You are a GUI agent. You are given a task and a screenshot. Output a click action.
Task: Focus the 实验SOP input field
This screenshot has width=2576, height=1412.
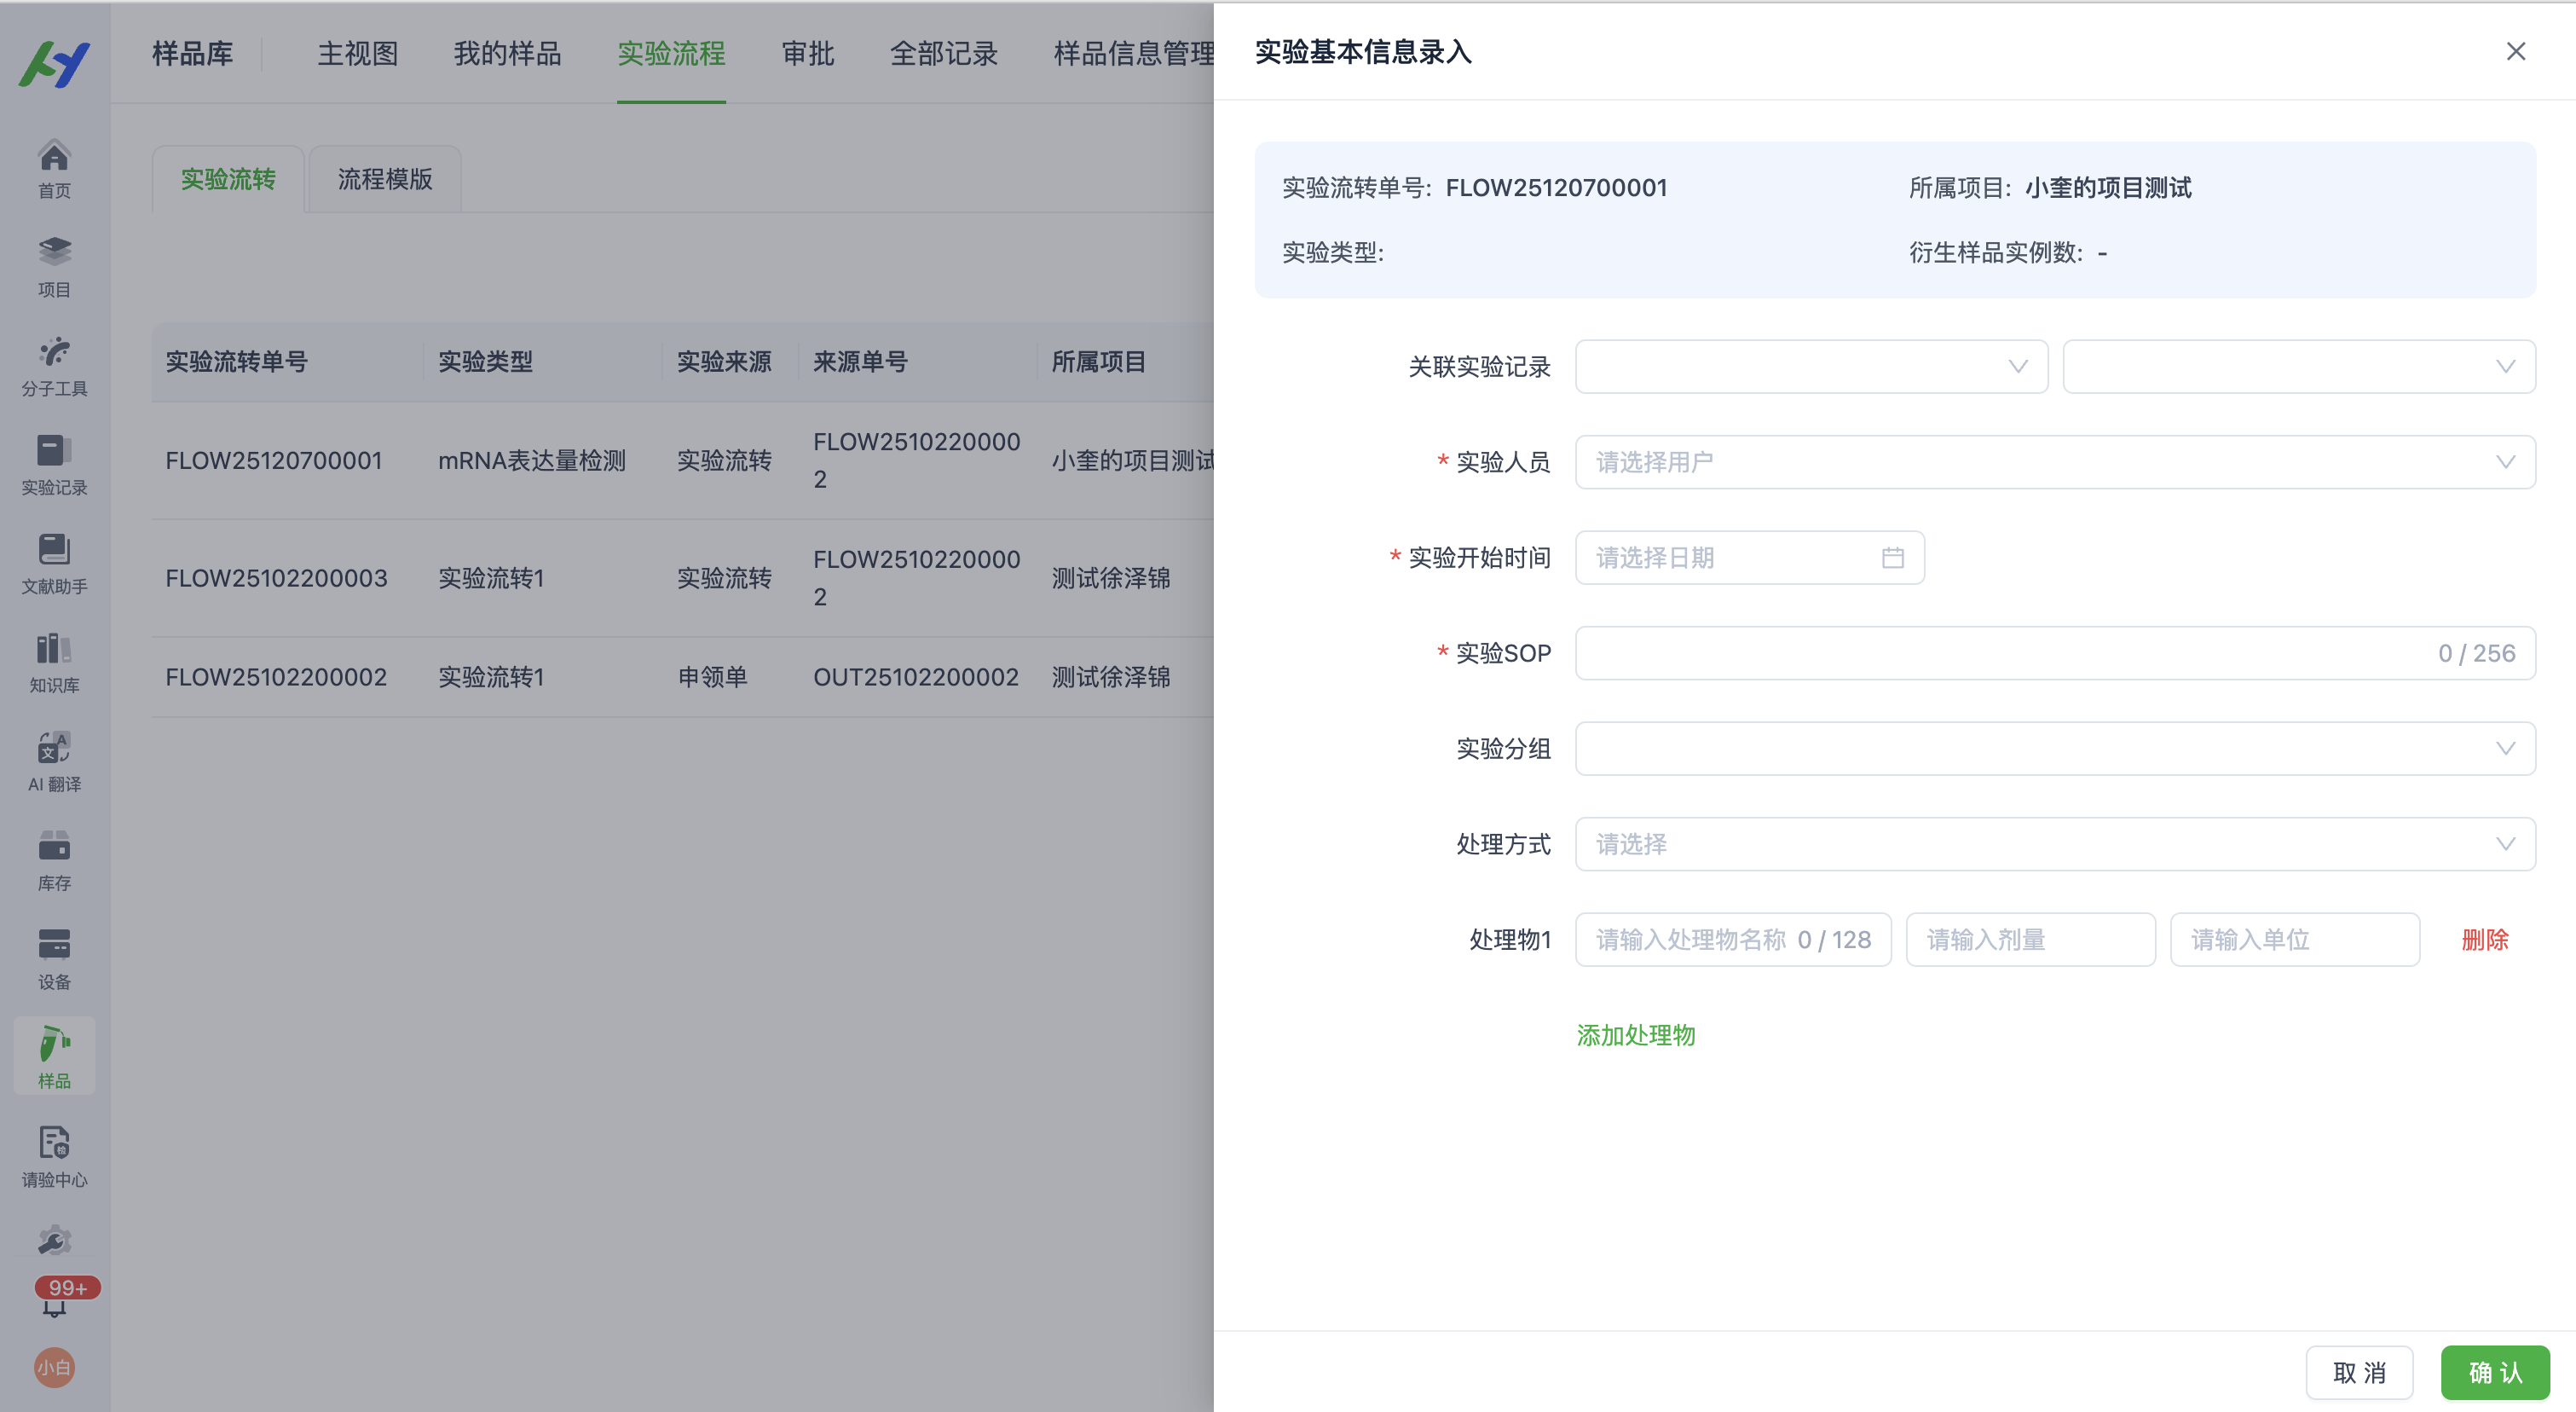(2000, 653)
